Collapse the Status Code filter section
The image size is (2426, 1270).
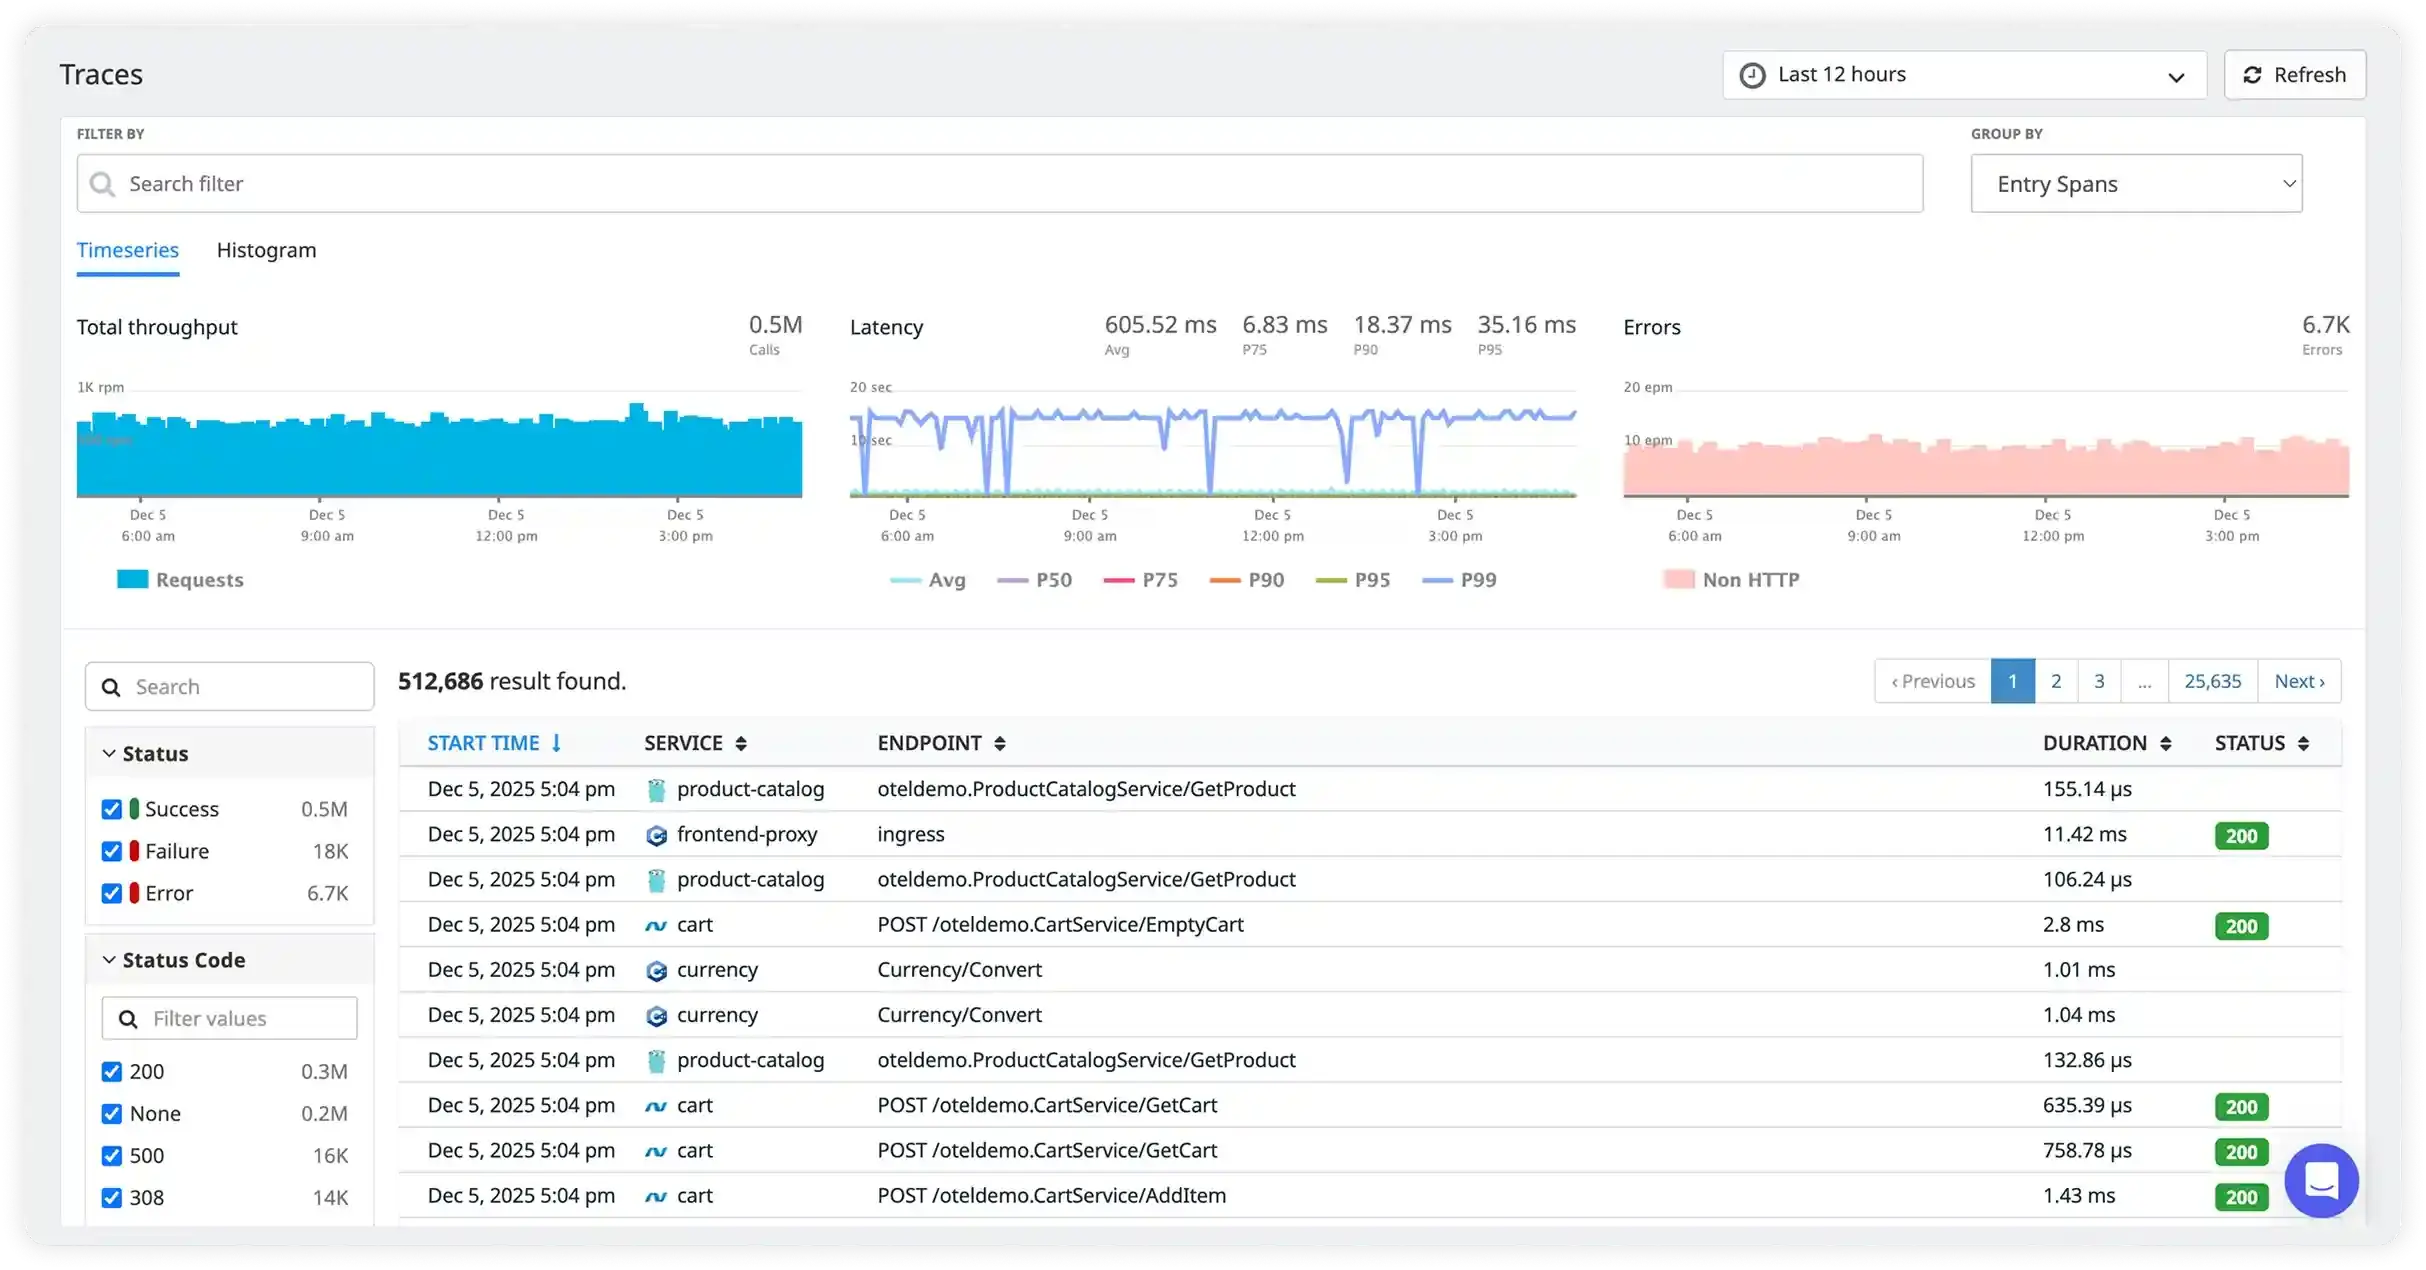pyautogui.click(x=109, y=960)
